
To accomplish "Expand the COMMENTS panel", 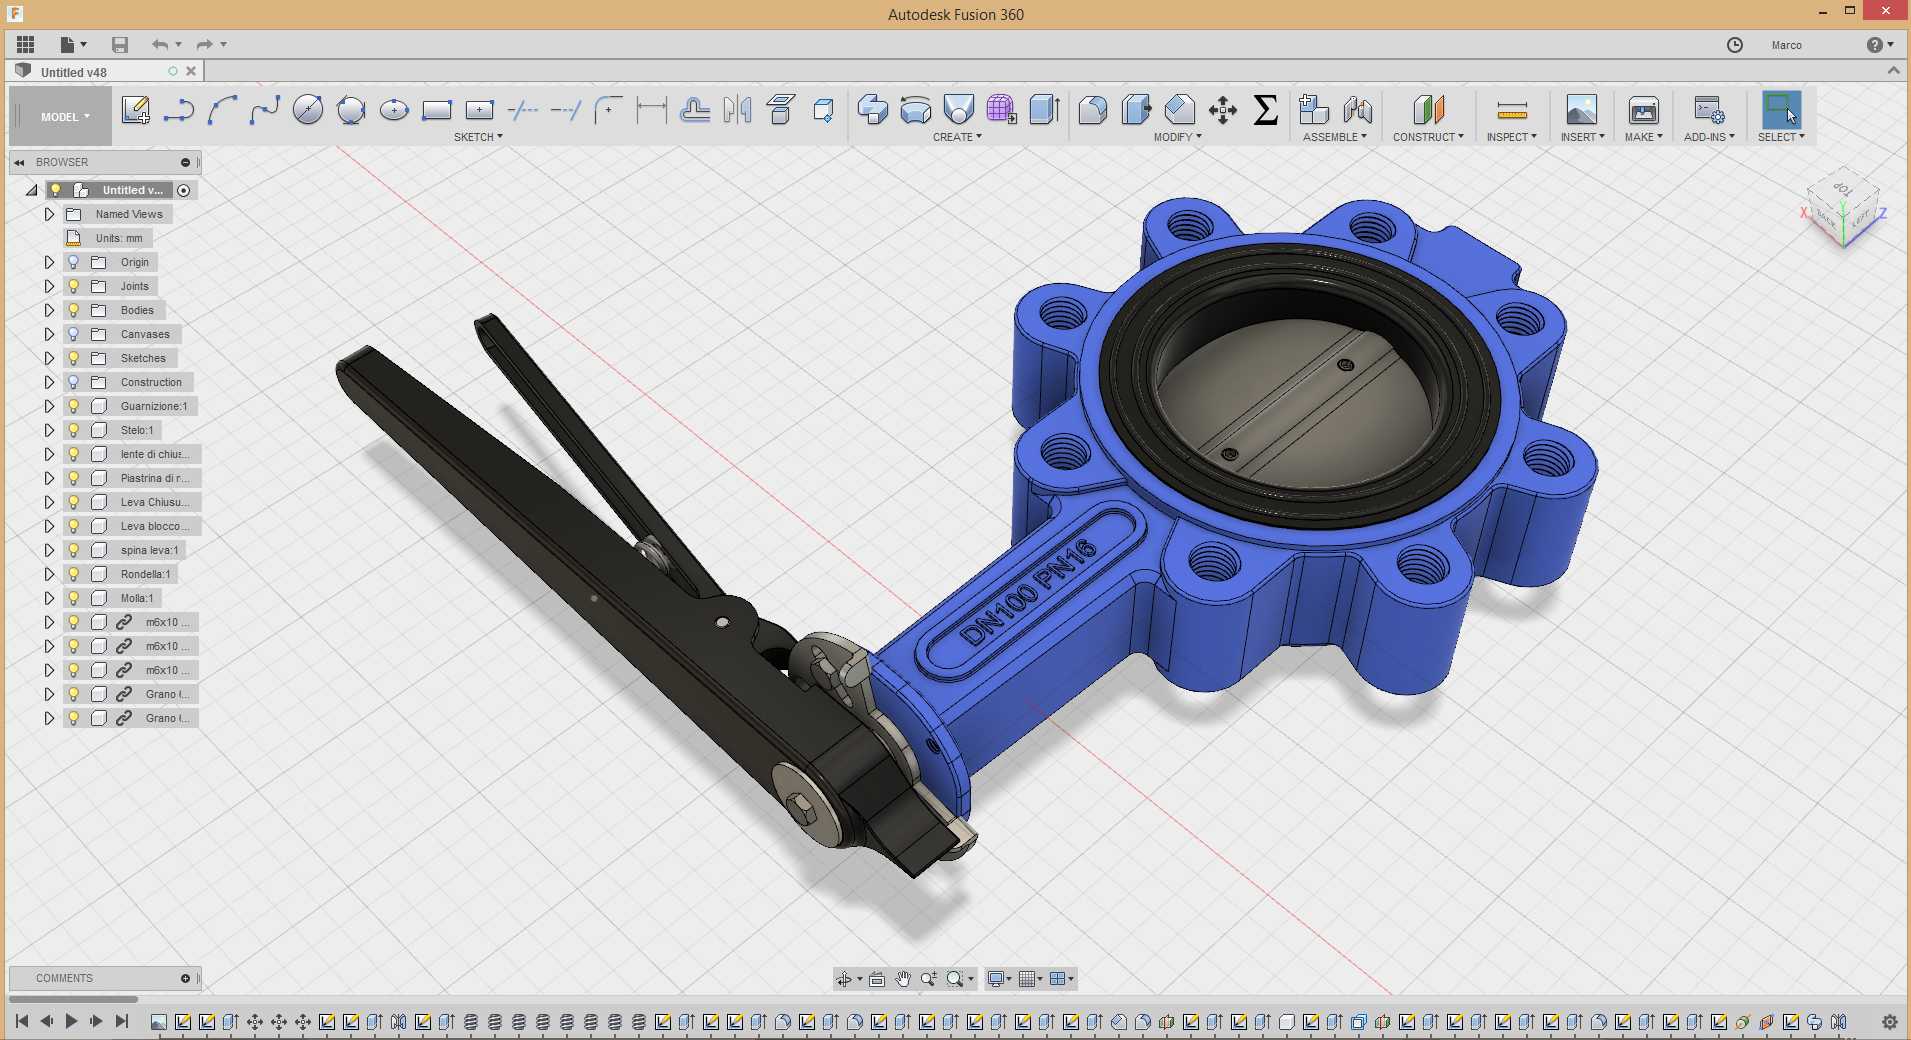I will click(x=185, y=978).
